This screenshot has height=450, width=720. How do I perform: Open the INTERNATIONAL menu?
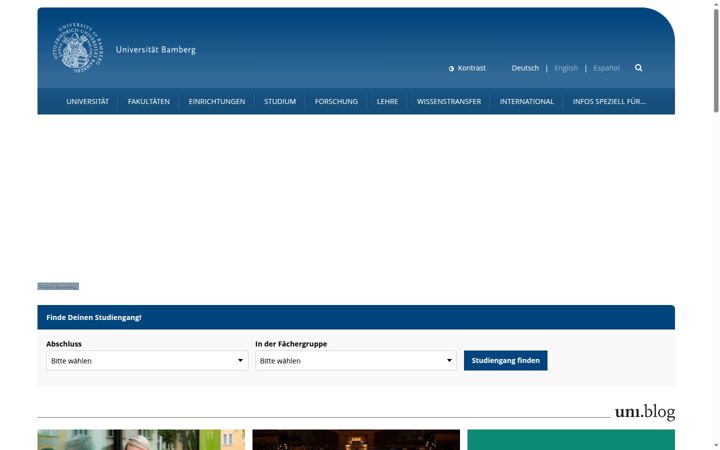pyautogui.click(x=527, y=101)
